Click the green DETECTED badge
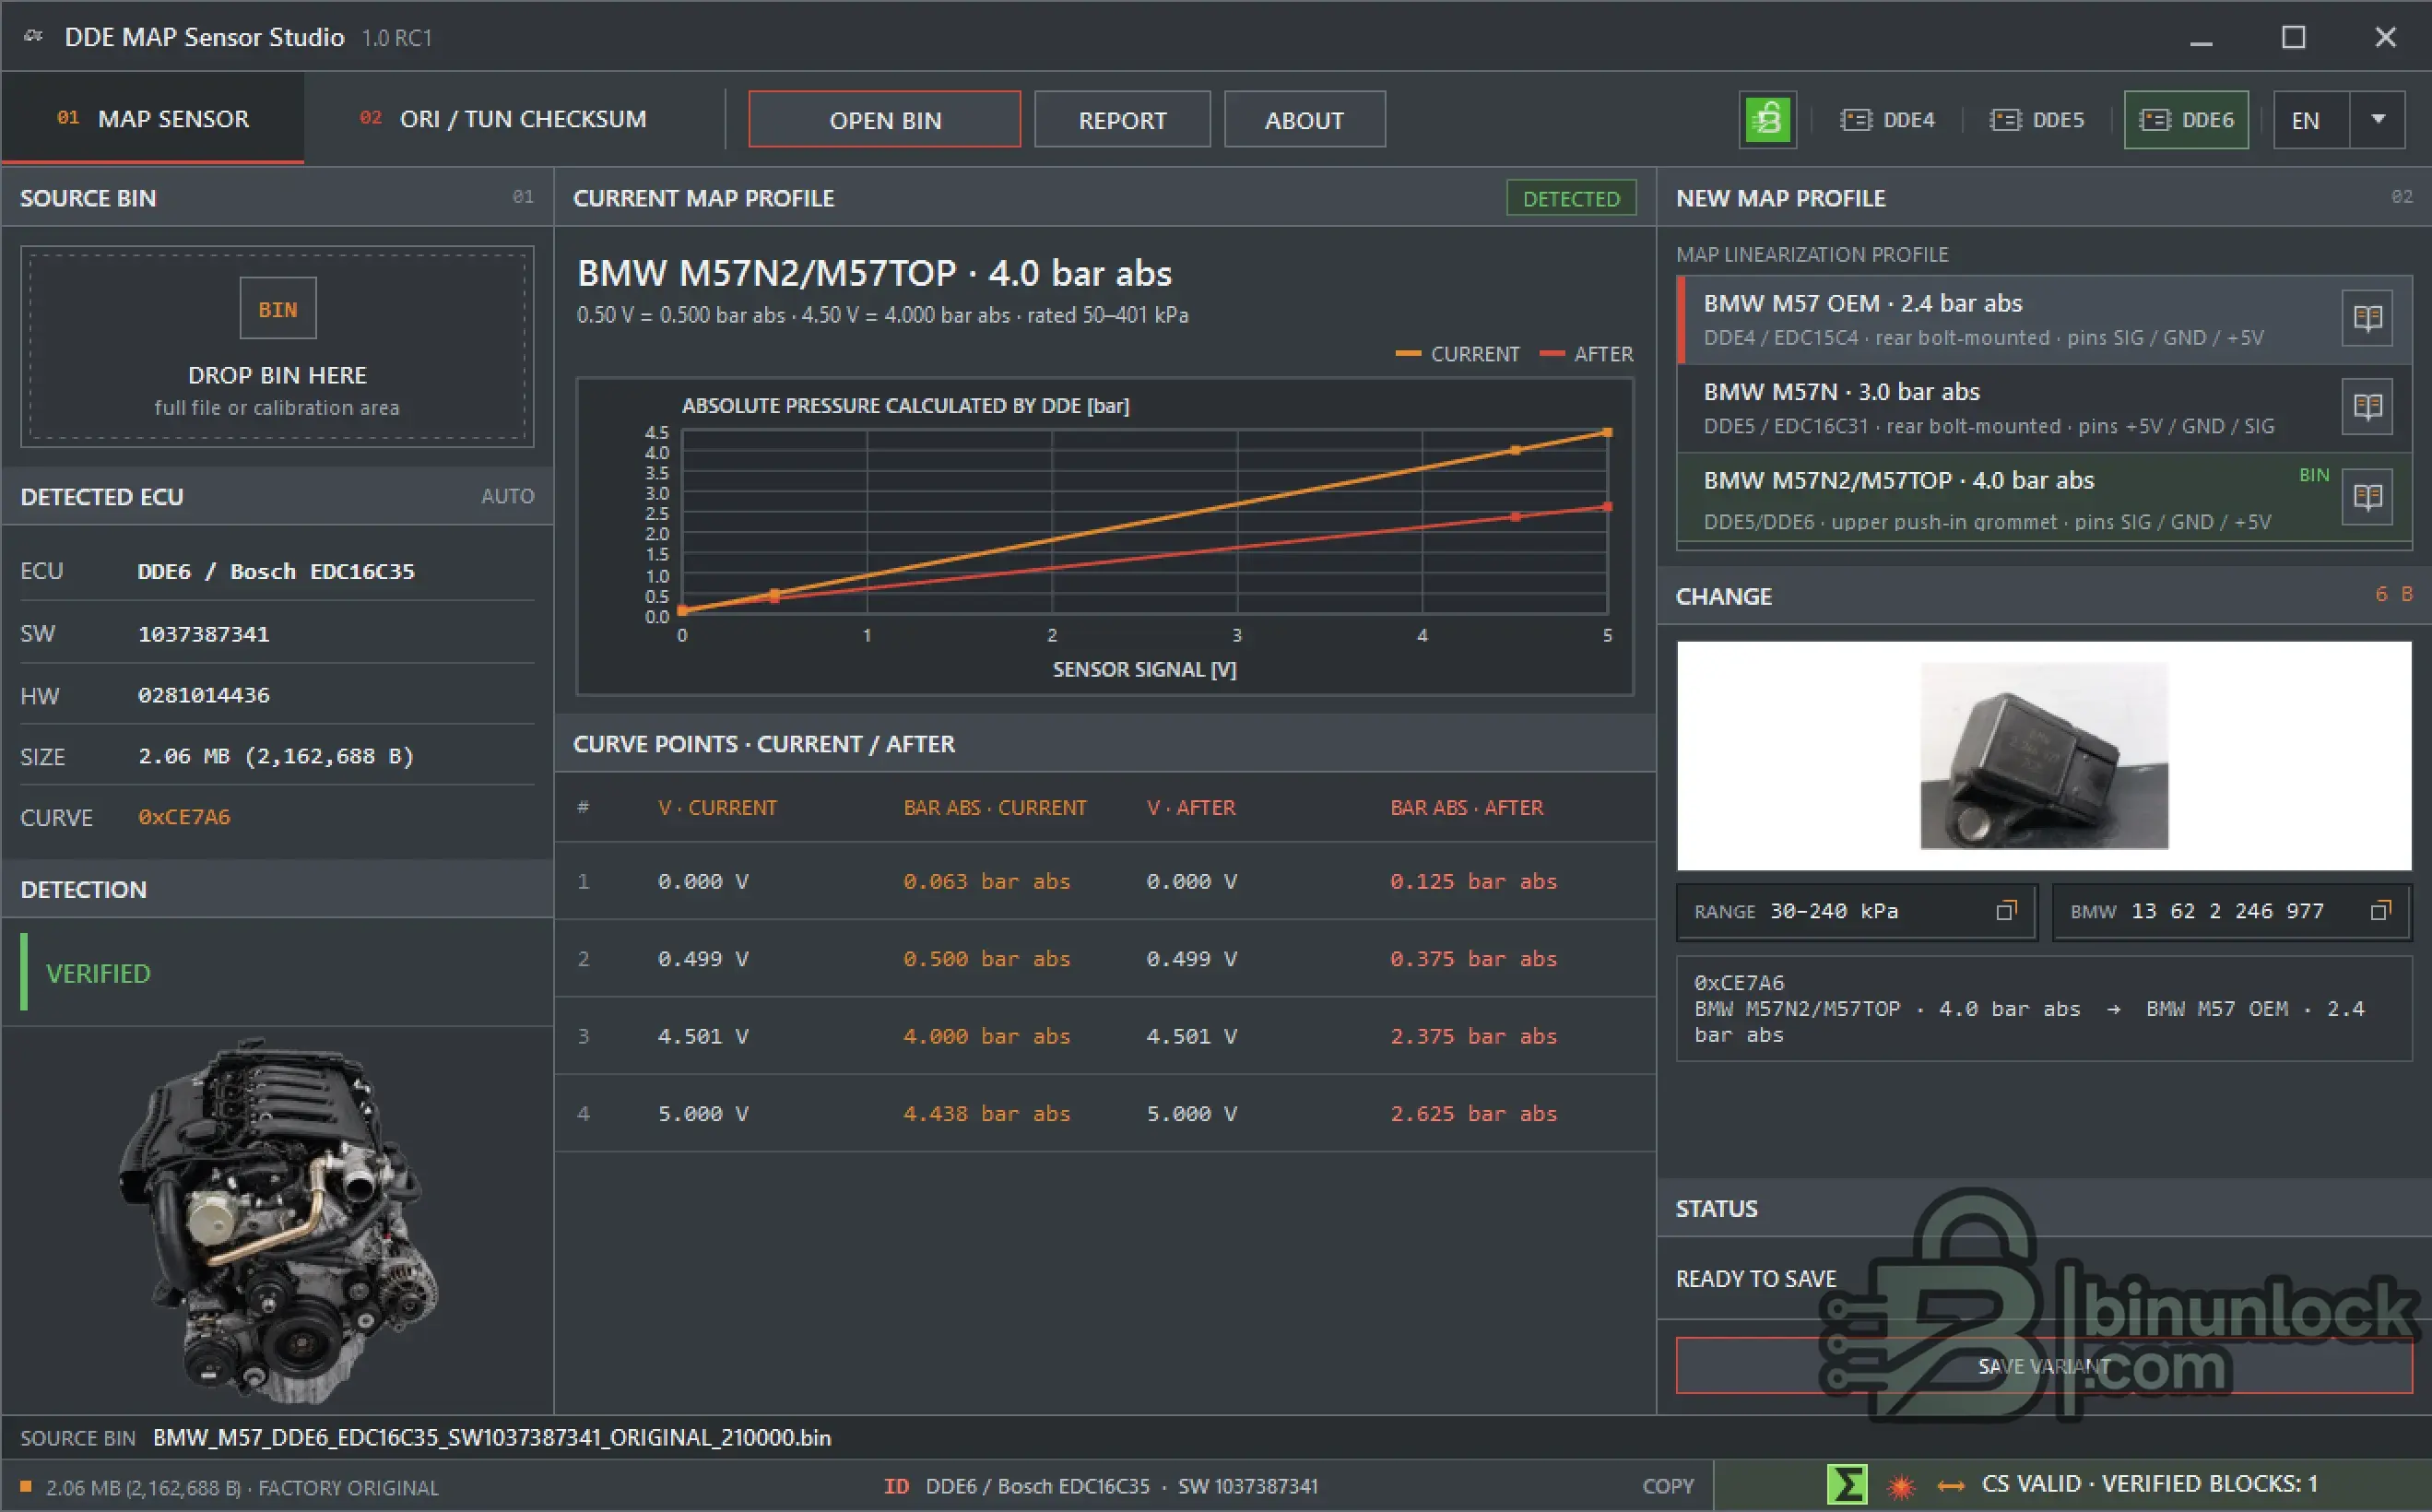Viewport: 2432px width, 1512px height. tap(1571, 198)
